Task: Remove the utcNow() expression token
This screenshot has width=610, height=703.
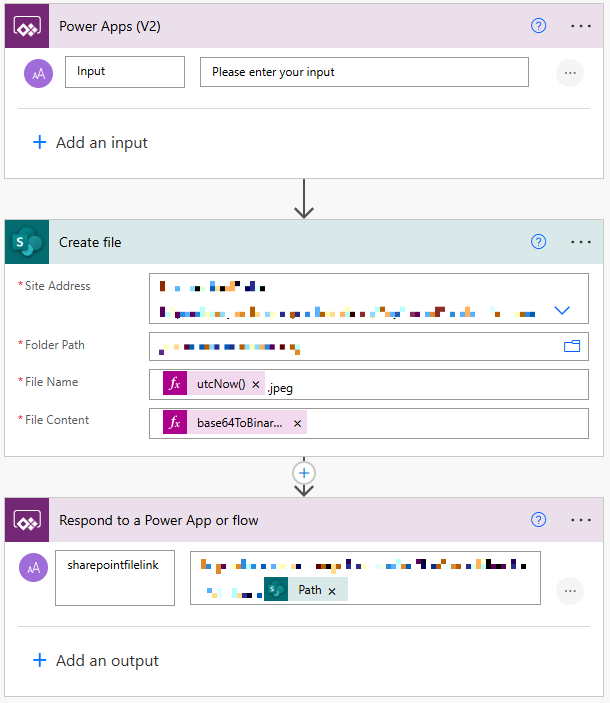Action: 256,385
